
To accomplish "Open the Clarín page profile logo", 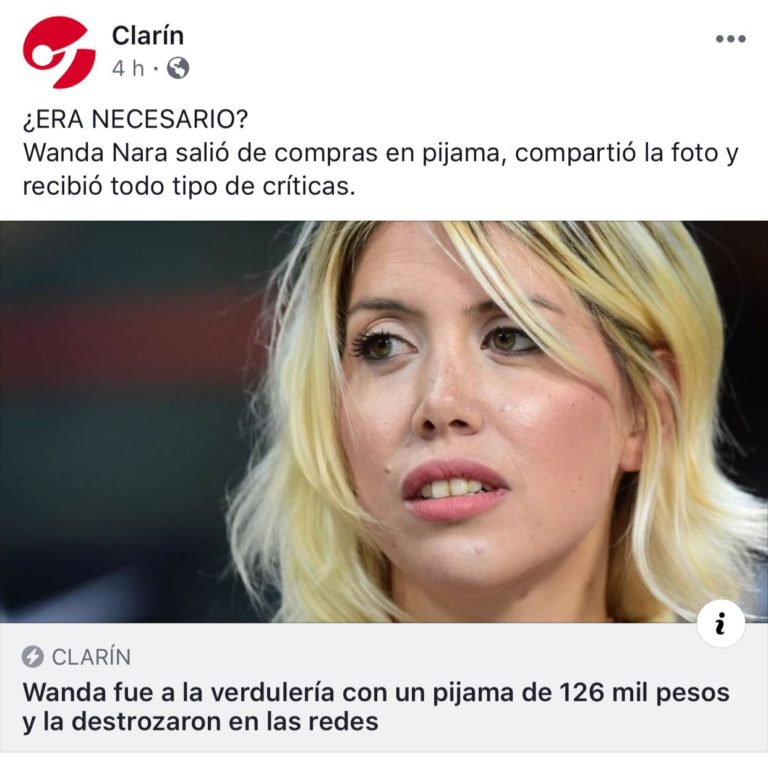I will tap(59, 52).
